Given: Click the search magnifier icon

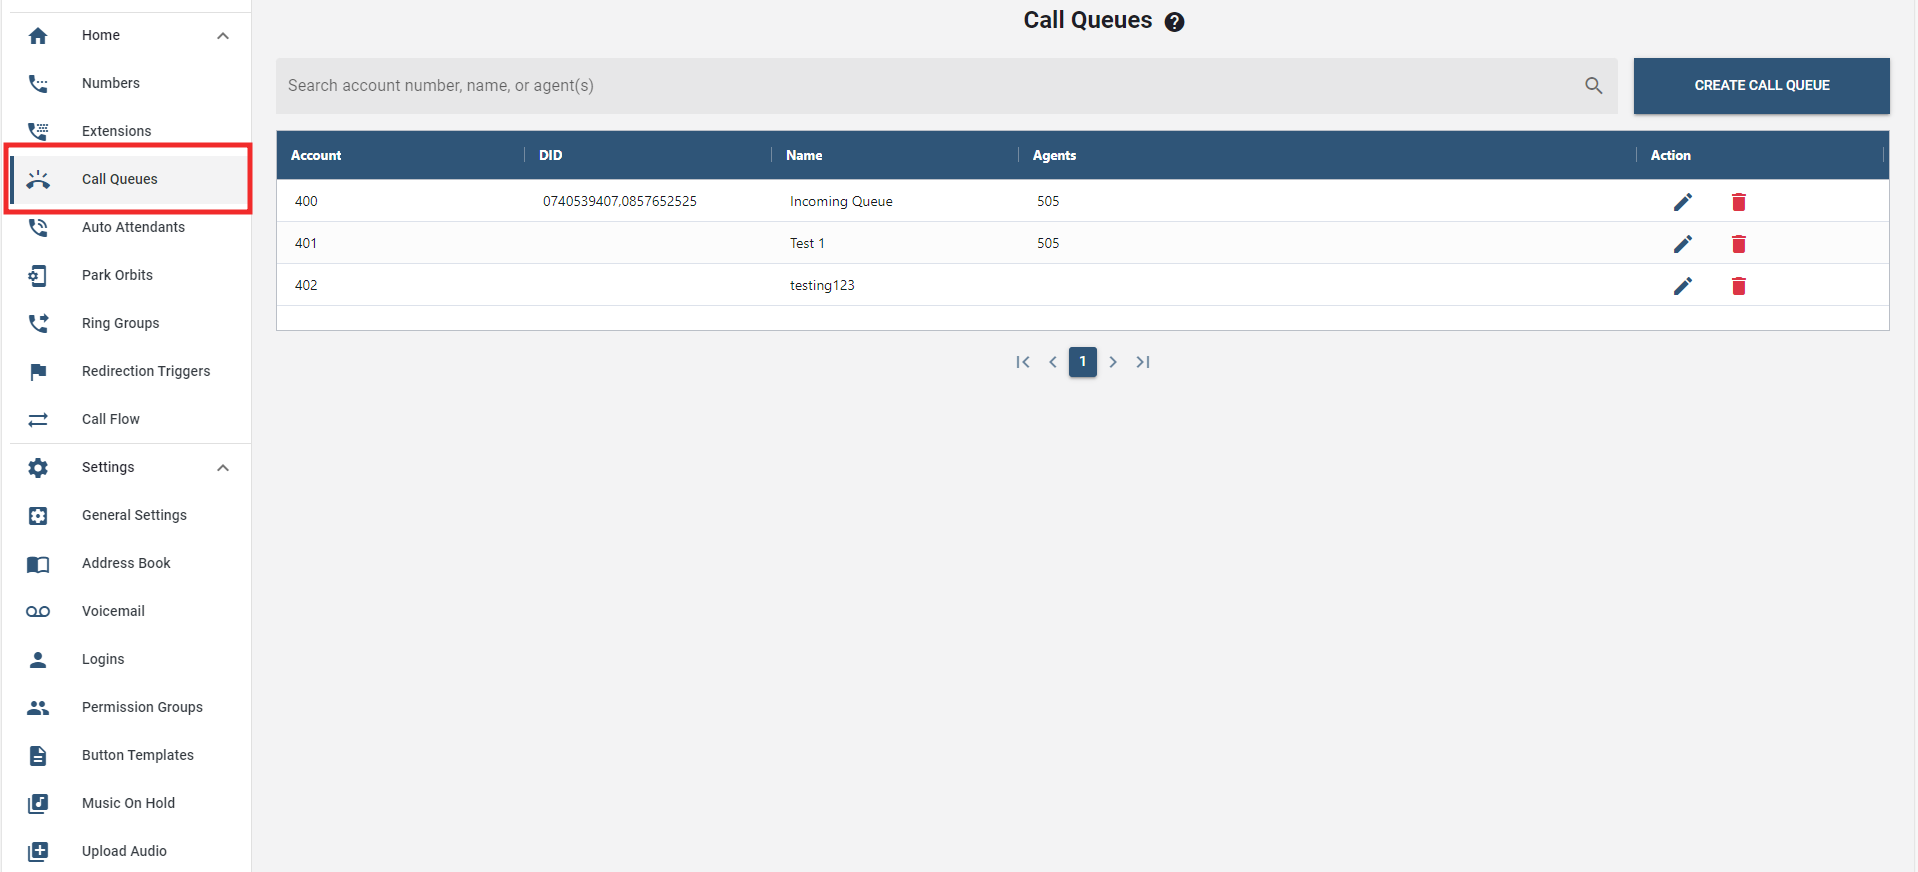Looking at the screenshot, I should click(1593, 86).
